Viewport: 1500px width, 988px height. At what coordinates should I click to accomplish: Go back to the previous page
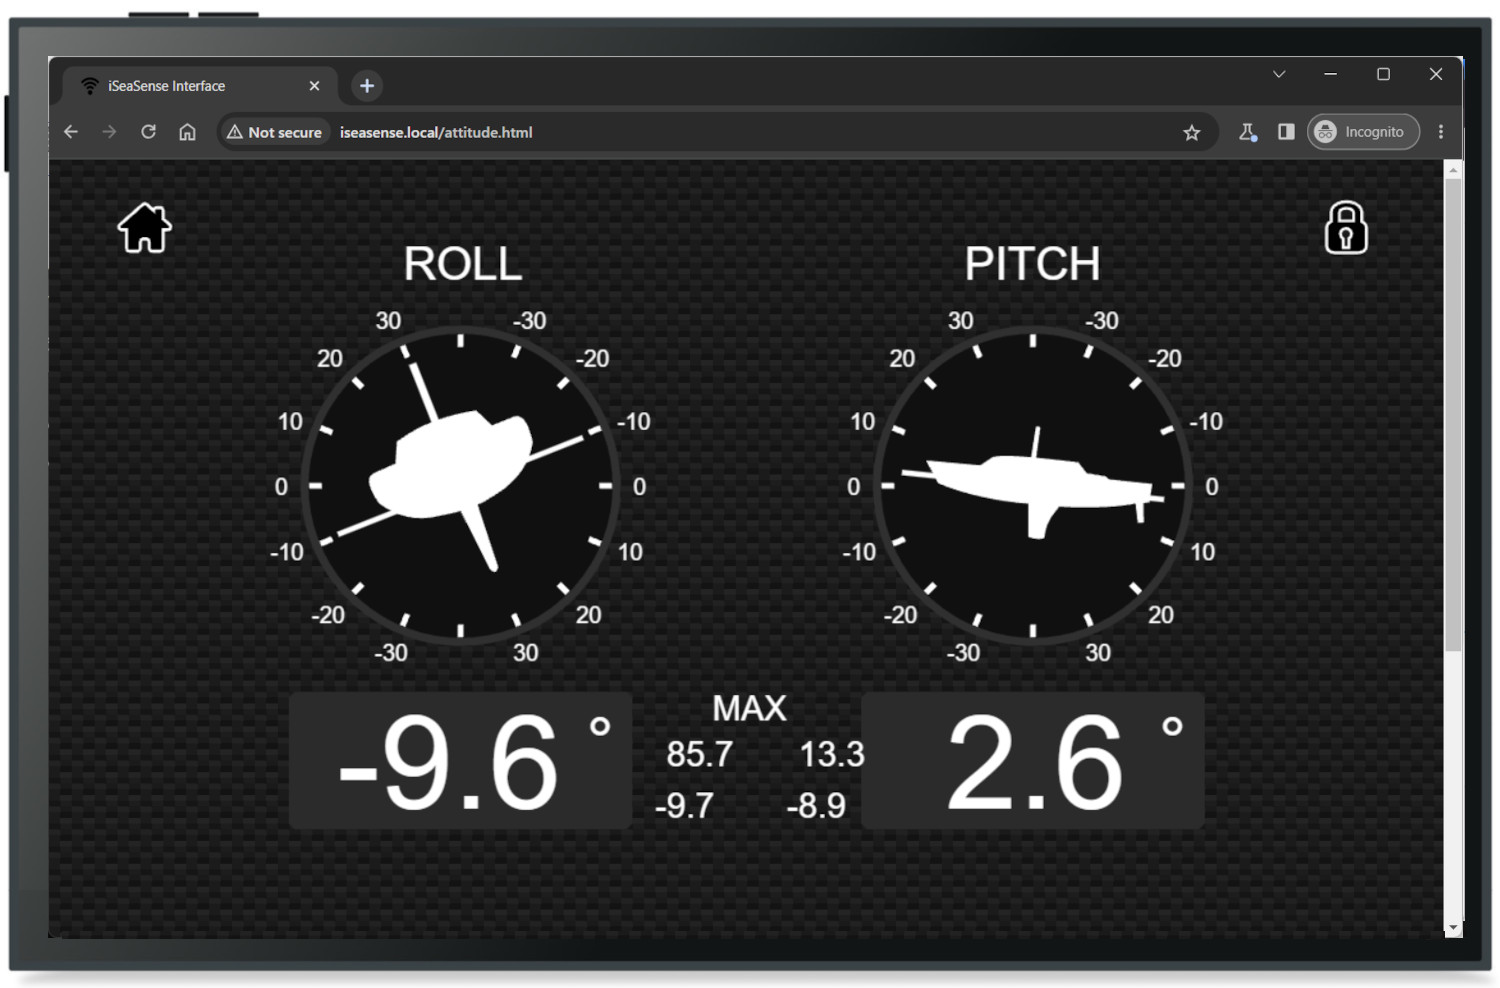(x=71, y=132)
